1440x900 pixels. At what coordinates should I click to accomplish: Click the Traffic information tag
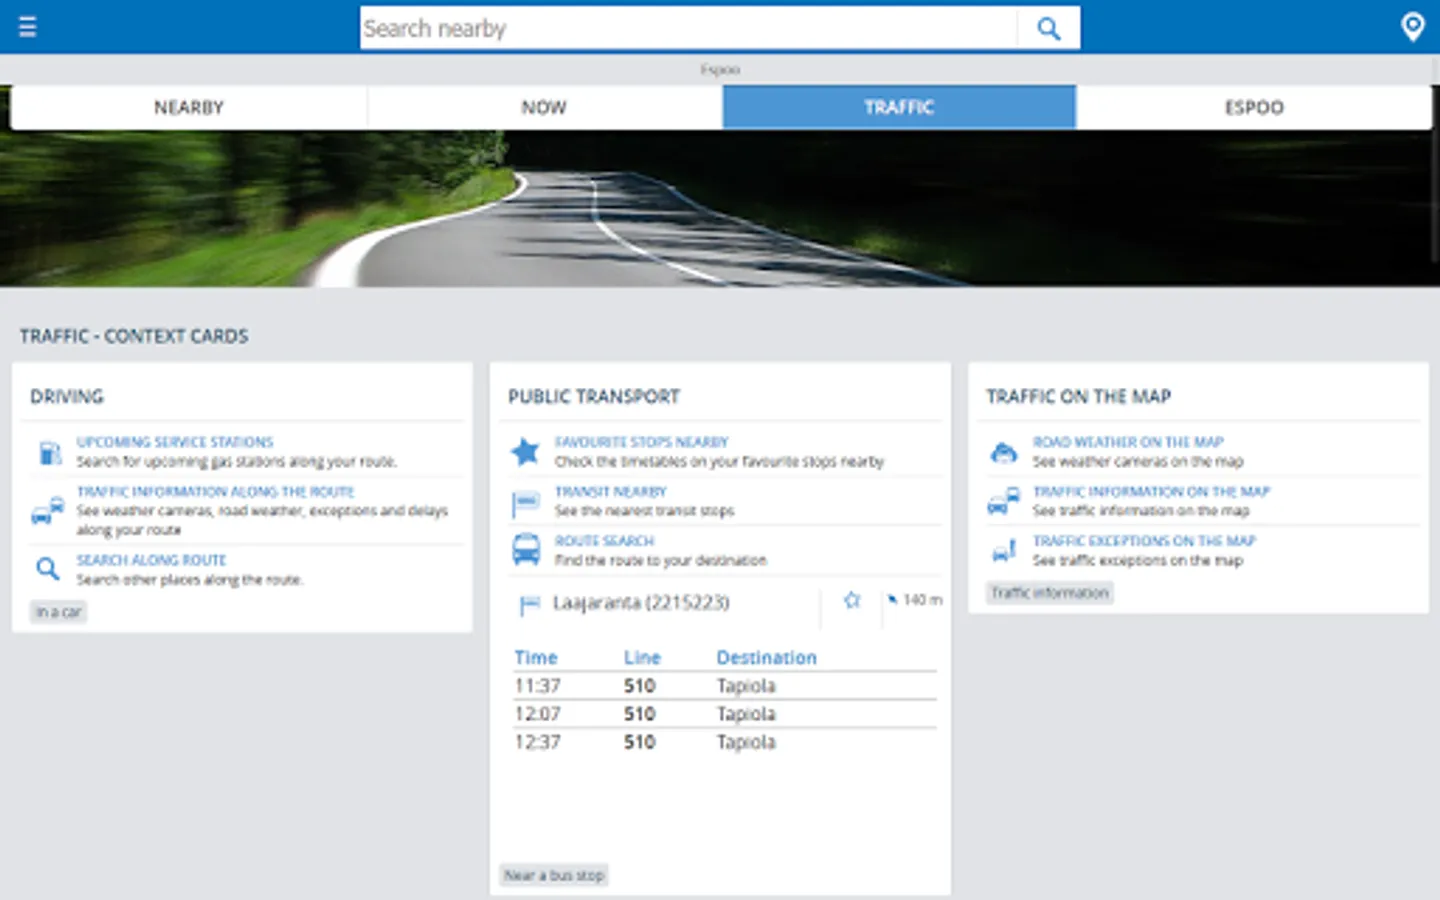click(1050, 593)
